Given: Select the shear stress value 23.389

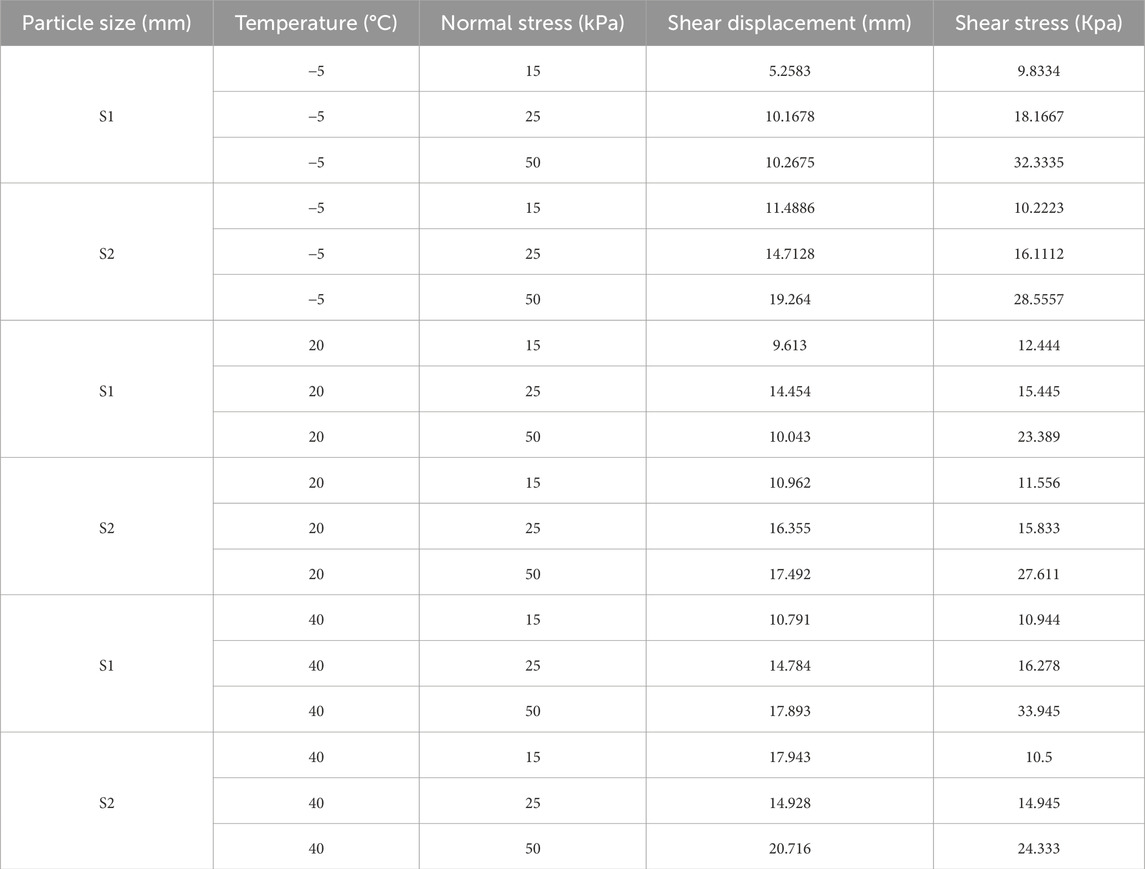Looking at the screenshot, I should (1038, 437).
